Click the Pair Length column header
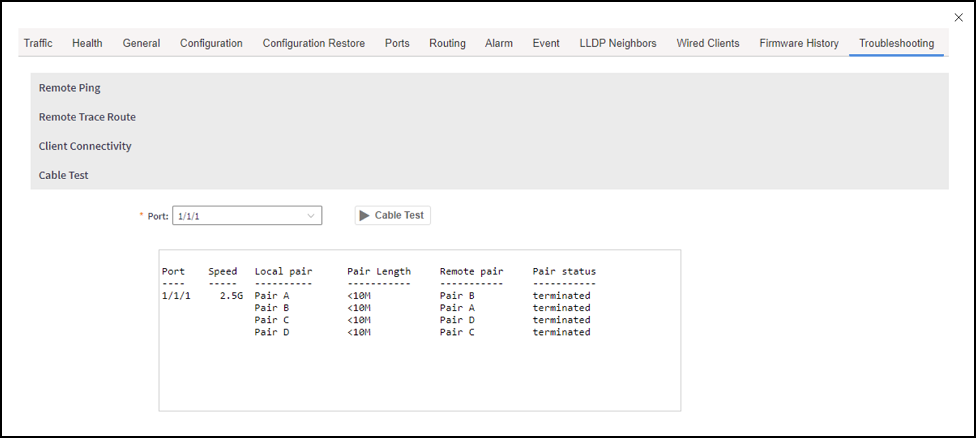 pyautogui.click(x=379, y=271)
